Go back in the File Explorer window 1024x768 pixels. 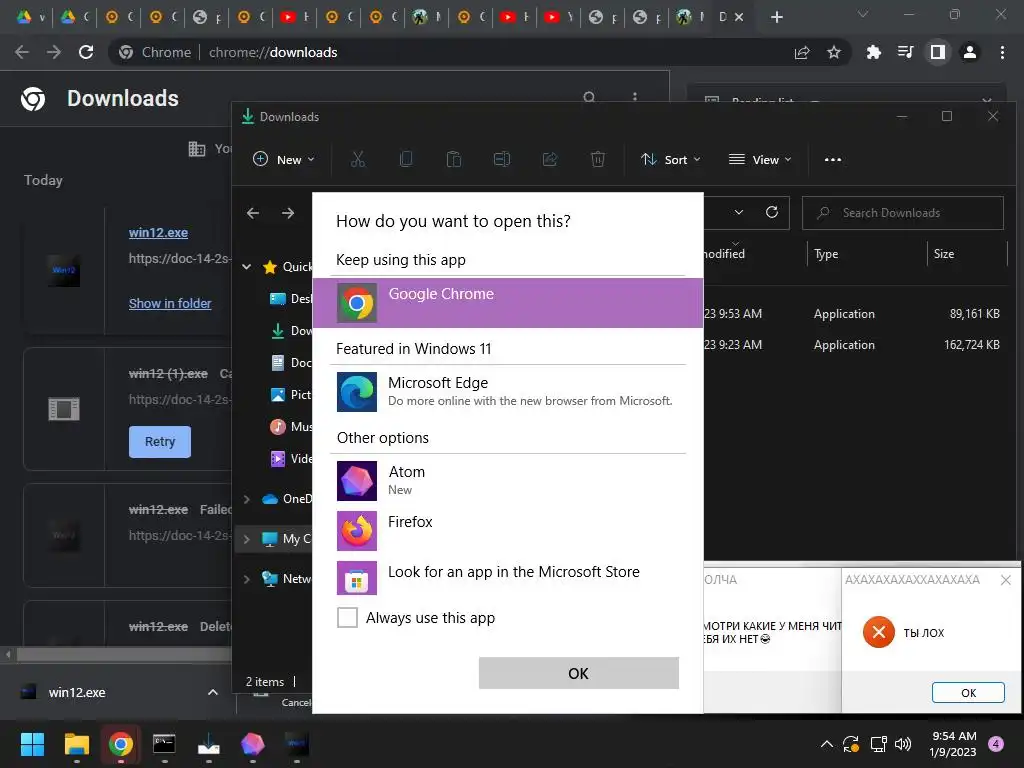click(x=253, y=213)
